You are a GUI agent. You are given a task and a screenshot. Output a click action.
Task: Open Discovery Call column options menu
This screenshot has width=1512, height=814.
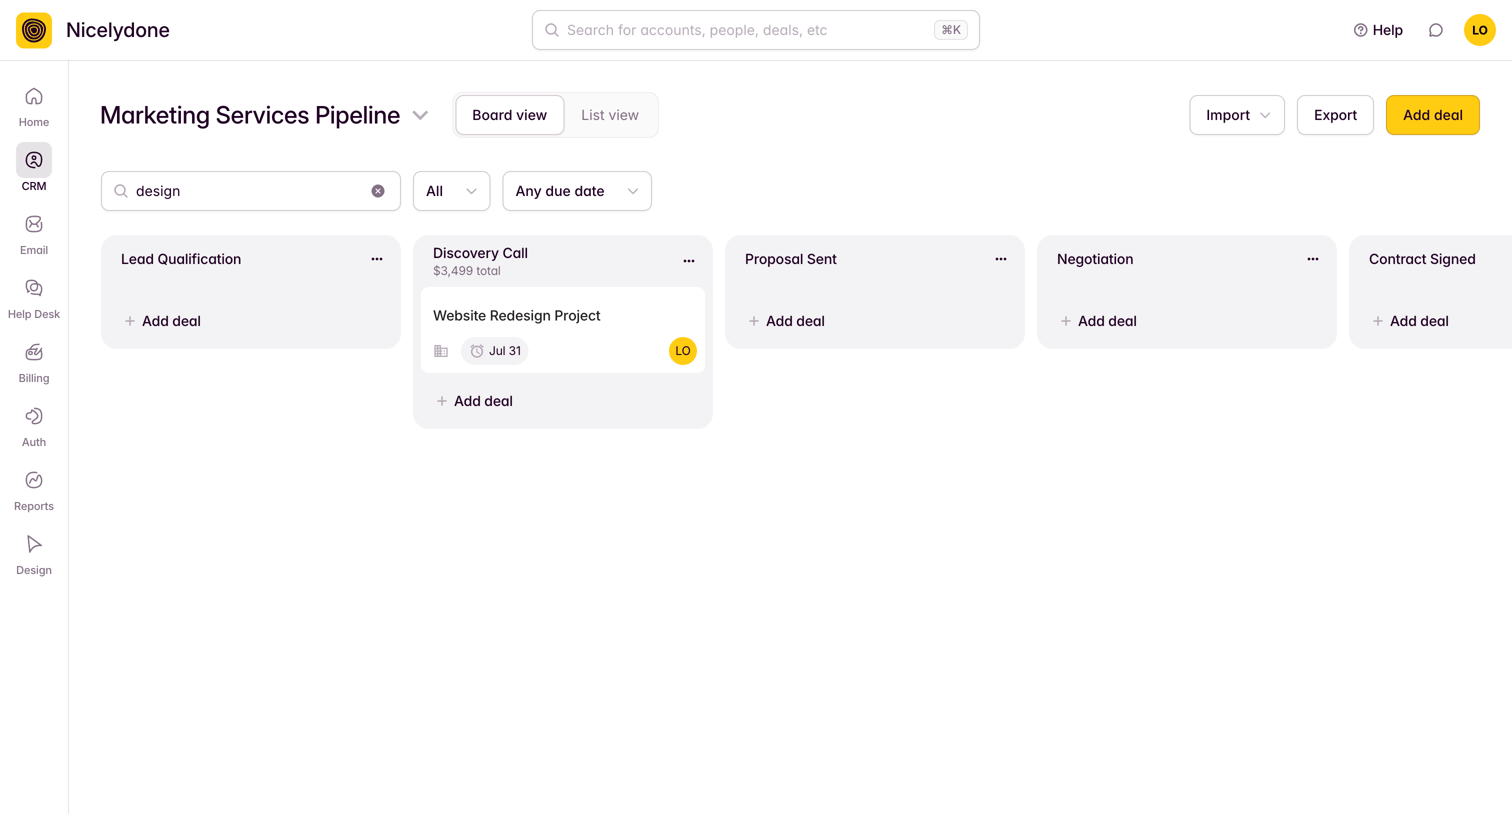[689, 261]
